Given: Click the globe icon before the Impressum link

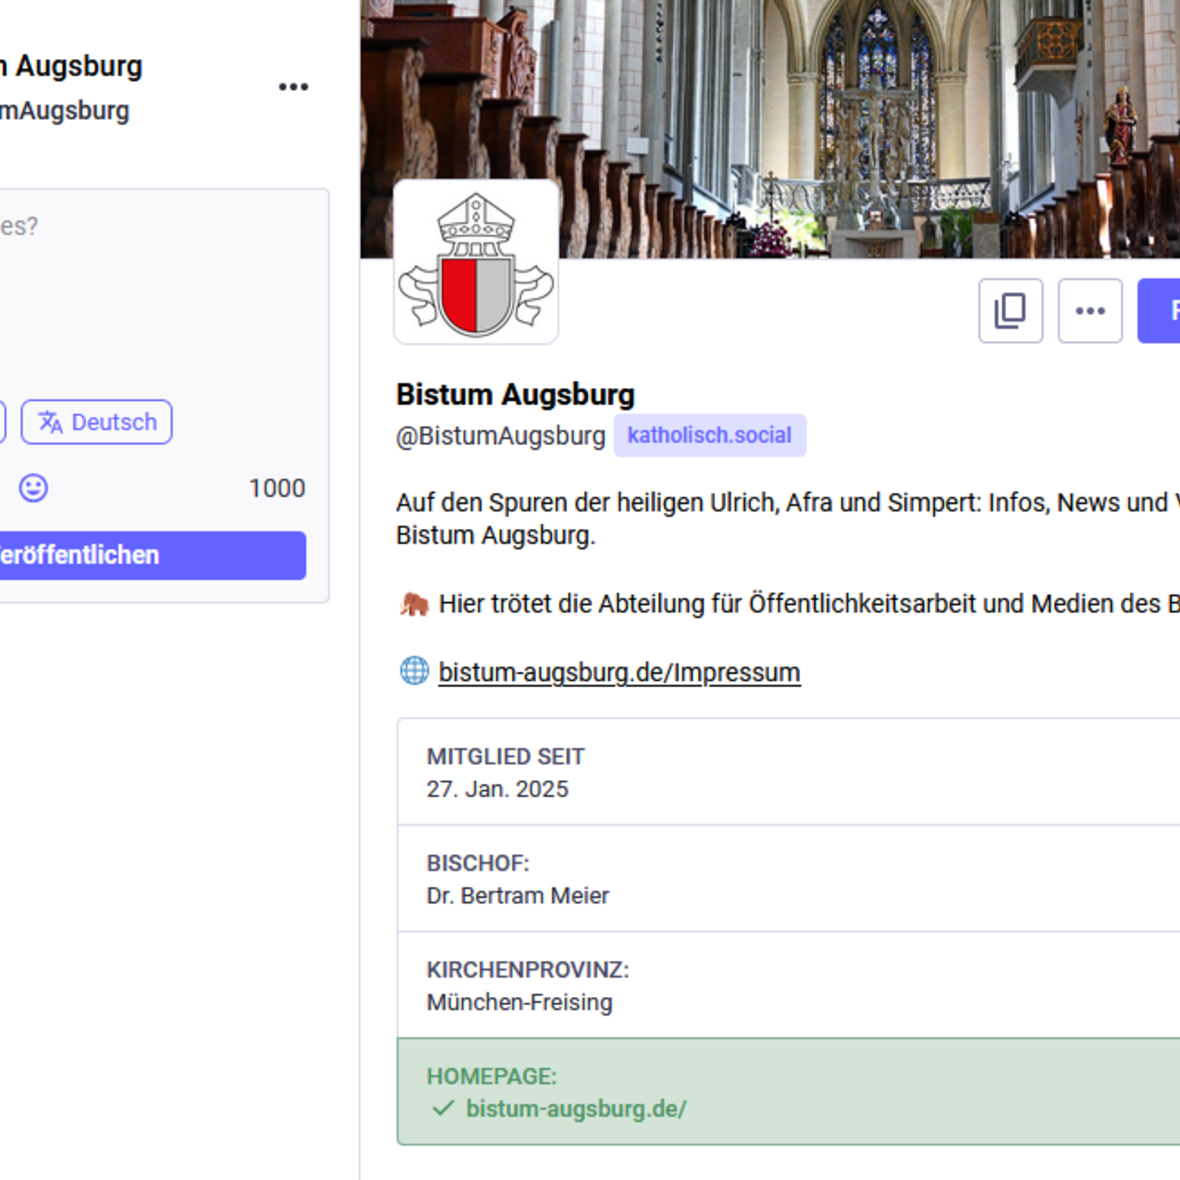Looking at the screenshot, I should click(x=414, y=671).
